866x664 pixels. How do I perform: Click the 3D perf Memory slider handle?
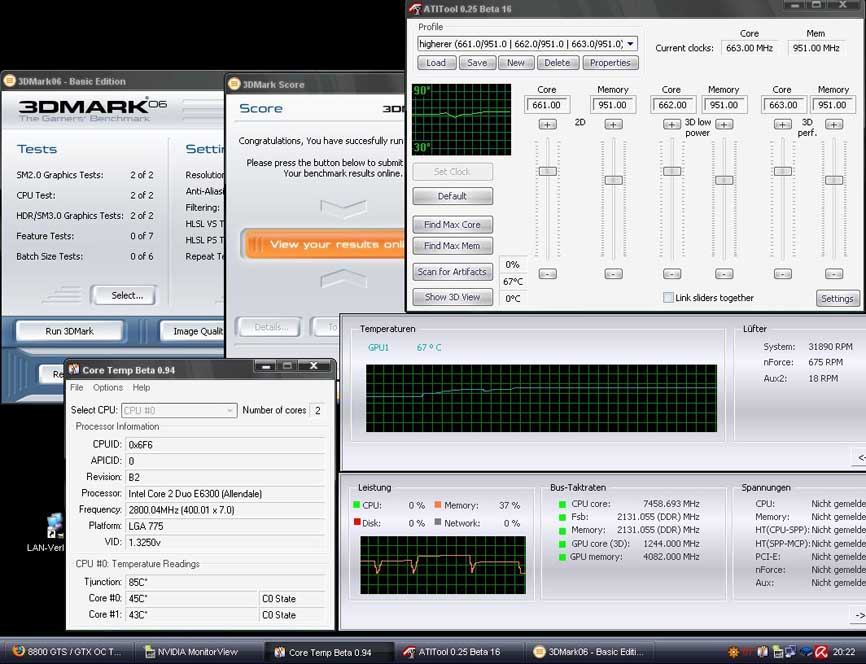(x=834, y=180)
